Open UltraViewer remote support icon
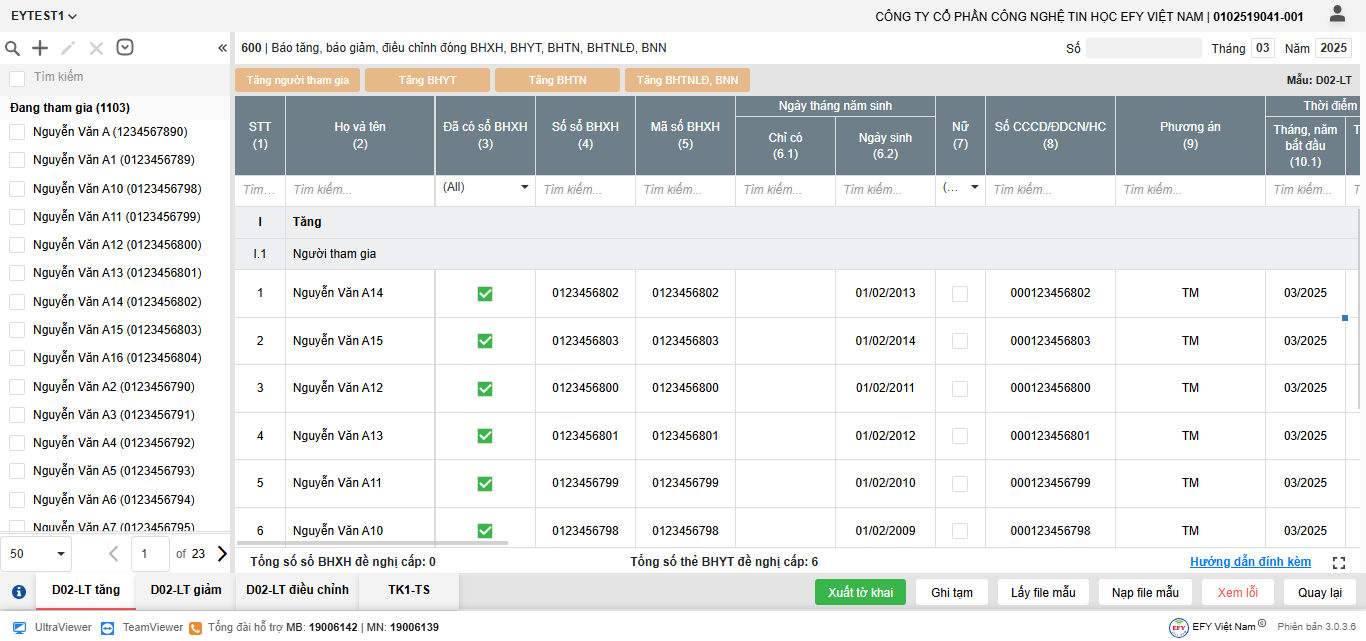This screenshot has height=641, width=1366. [x=19, y=627]
